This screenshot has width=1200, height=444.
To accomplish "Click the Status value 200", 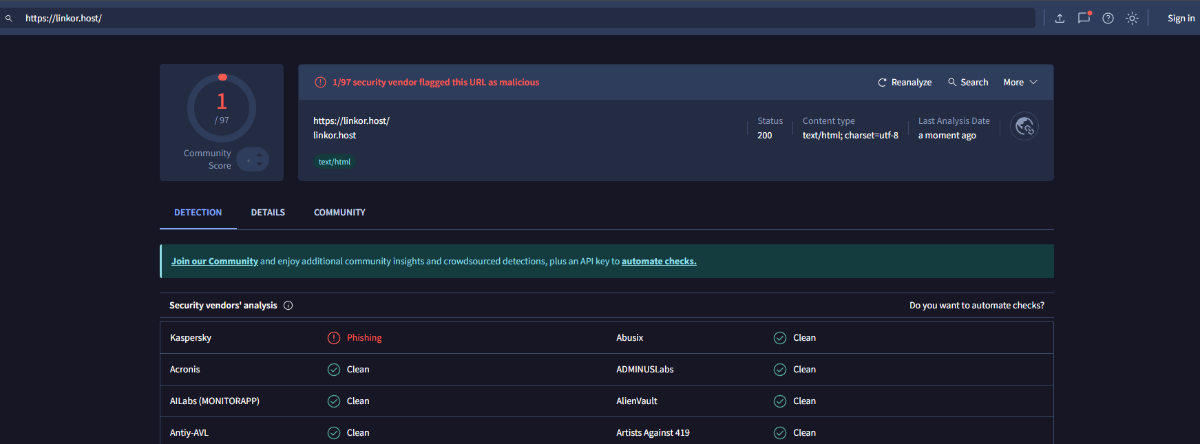I will pos(765,135).
